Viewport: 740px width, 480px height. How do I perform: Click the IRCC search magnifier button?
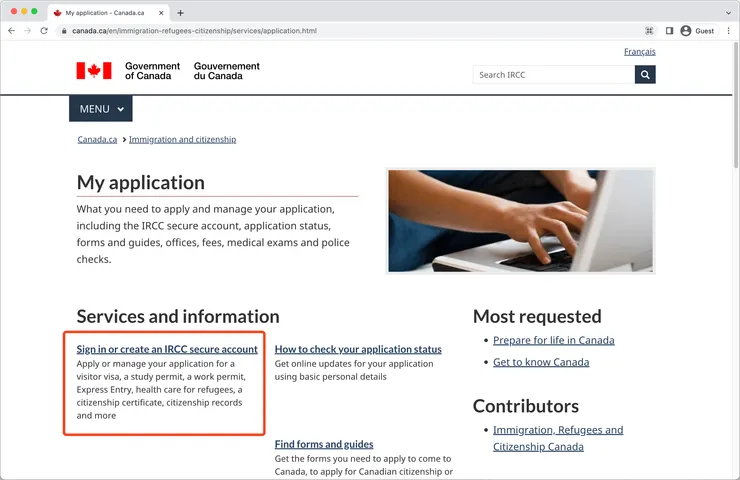click(x=645, y=75)
